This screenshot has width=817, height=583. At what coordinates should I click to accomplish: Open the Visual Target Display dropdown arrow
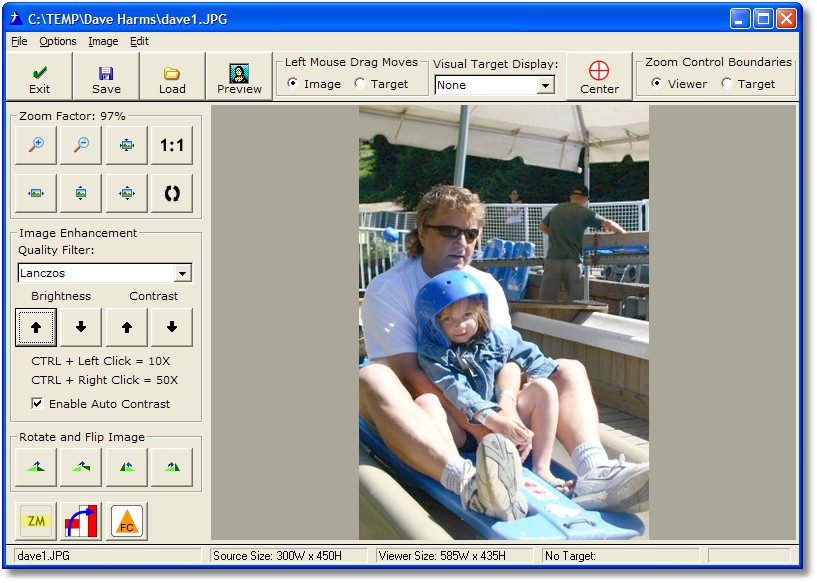pos(545,85)
